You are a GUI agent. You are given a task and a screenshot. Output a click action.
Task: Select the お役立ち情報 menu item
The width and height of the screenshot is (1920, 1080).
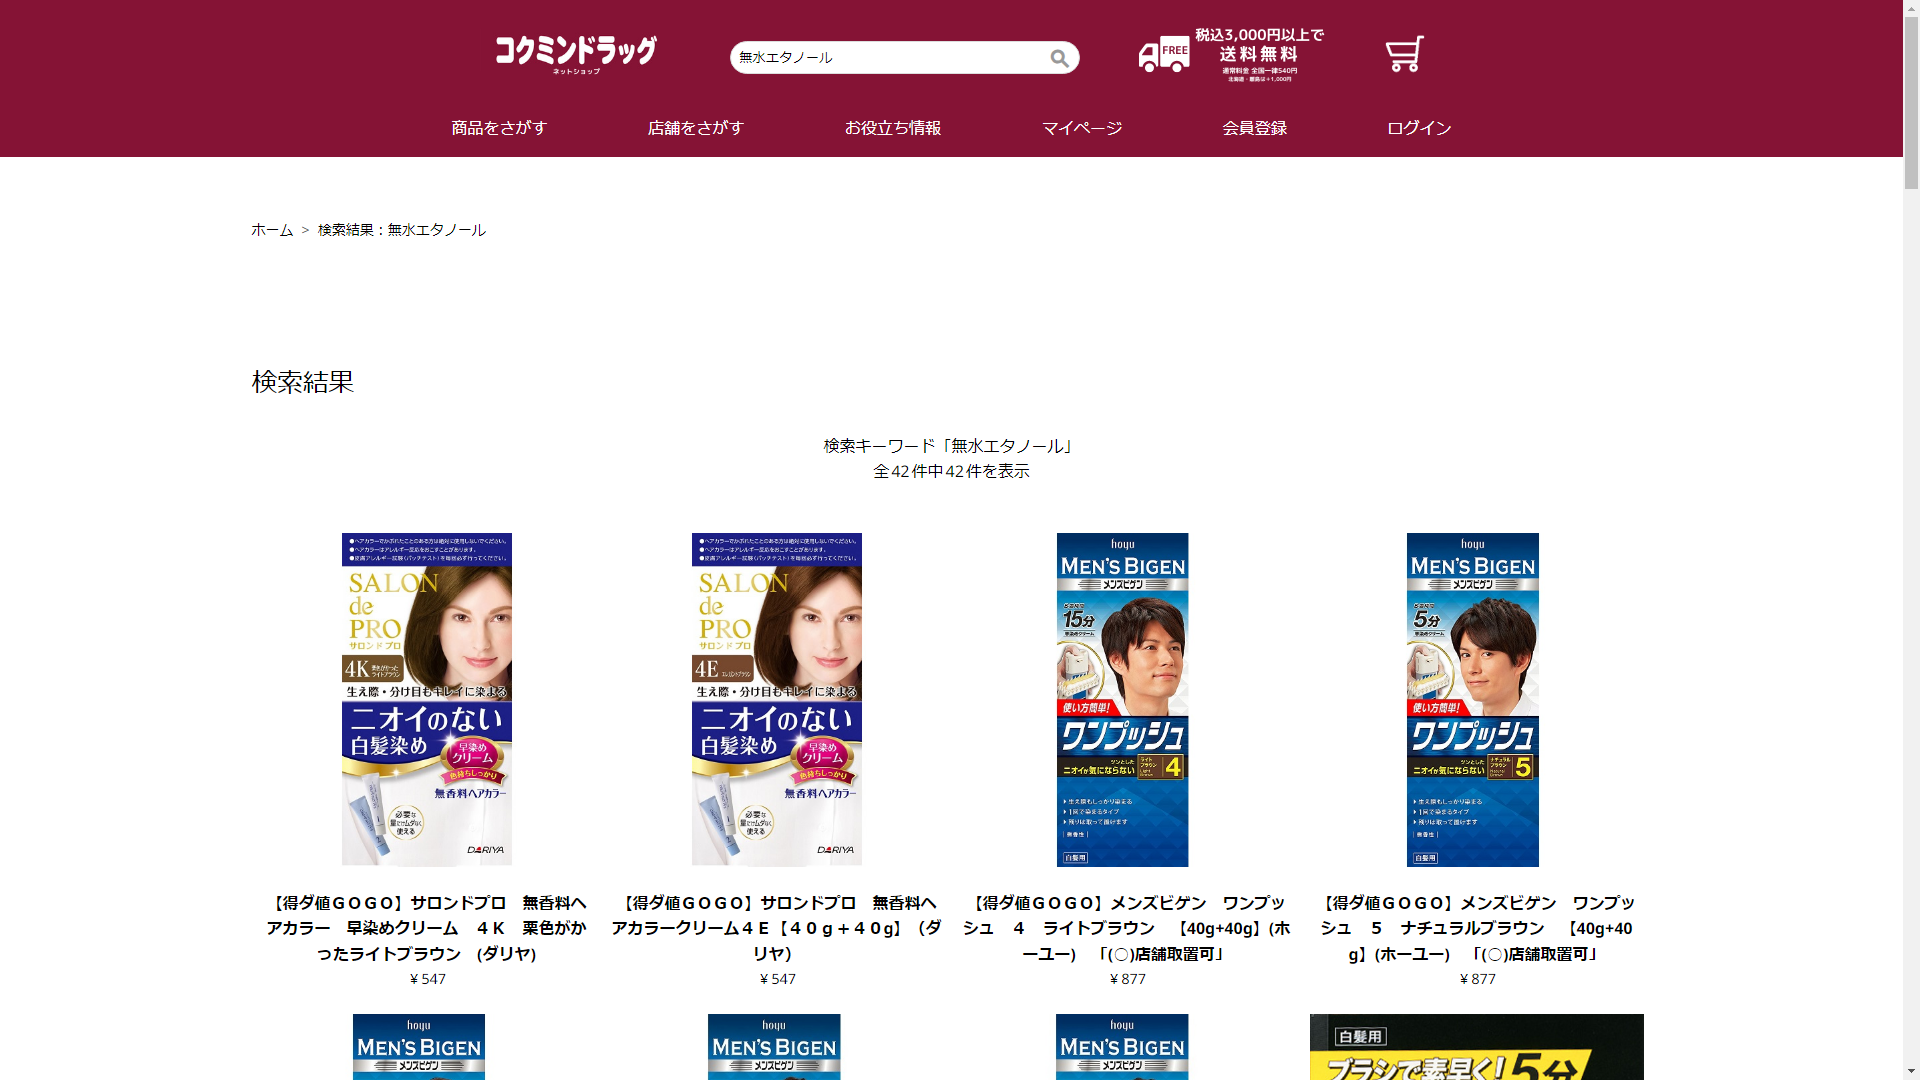[x=893, y=128]
